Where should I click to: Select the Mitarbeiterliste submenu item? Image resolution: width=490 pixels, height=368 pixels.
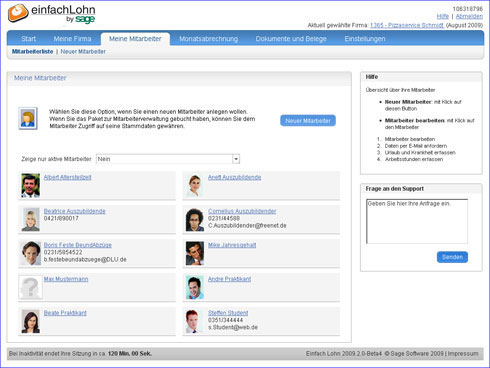(x=32, y=51)
